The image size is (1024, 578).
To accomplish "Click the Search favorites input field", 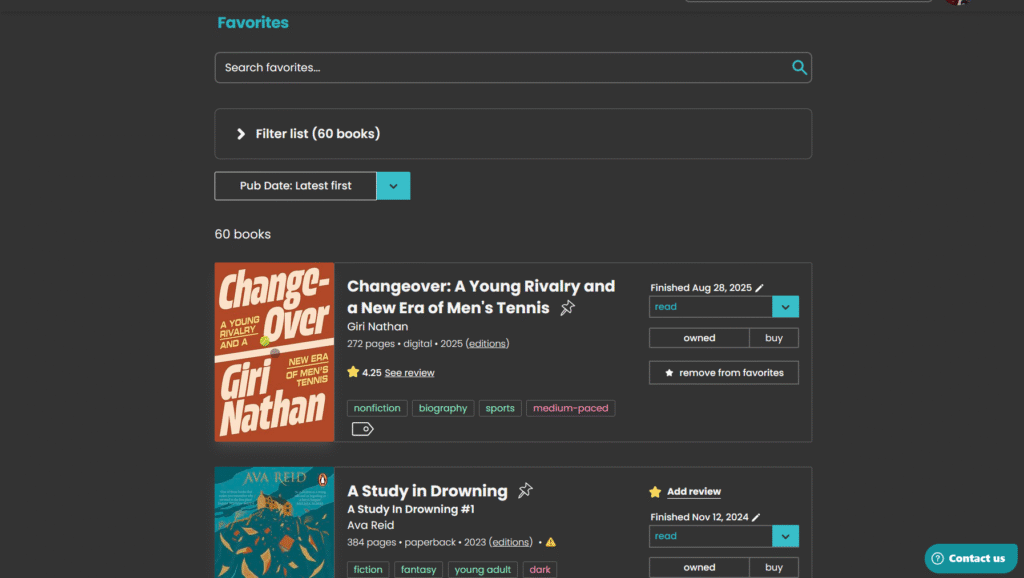I will (x=500, y=68).
